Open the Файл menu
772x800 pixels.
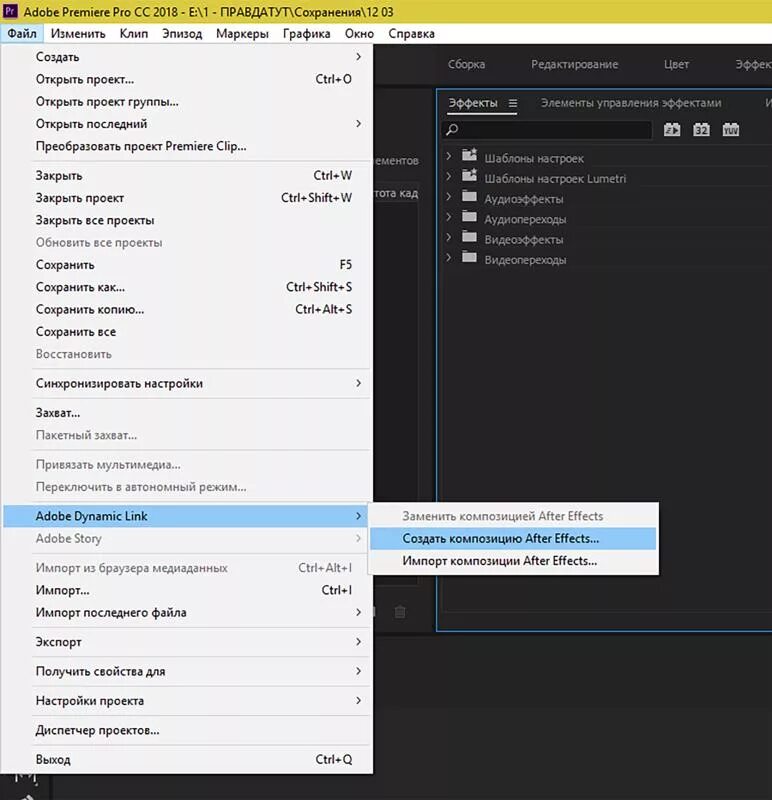click(x=22, y=34)
